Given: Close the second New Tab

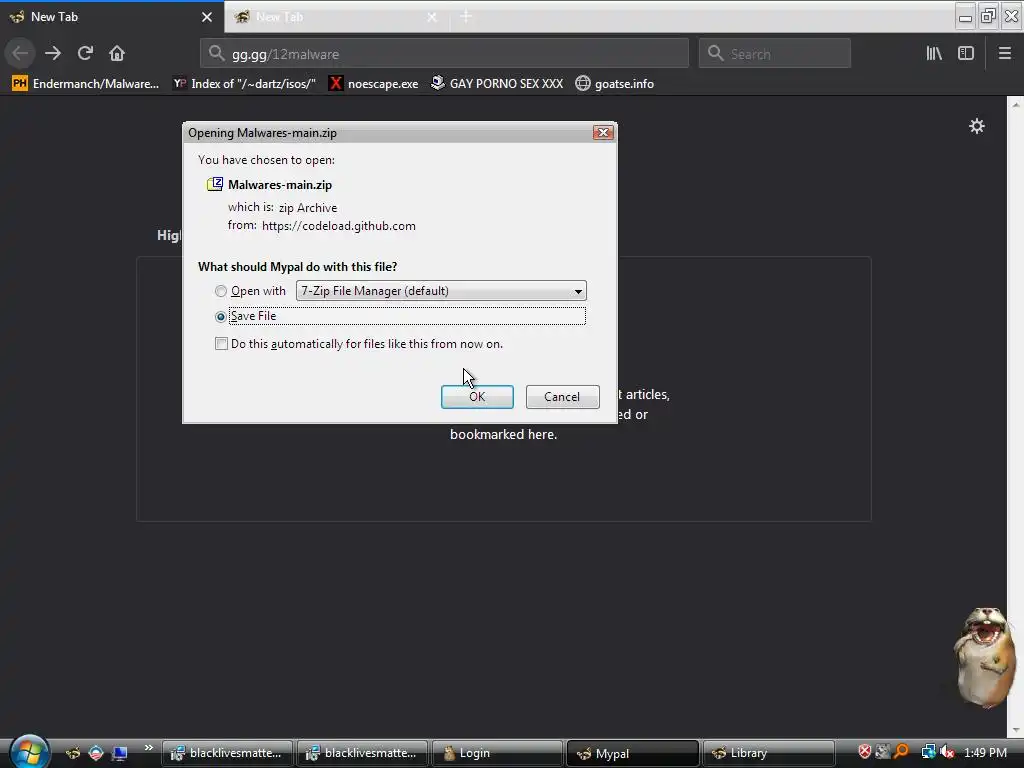Looking at the screenshot, I should pyautogui.click(x=432, y=17).
